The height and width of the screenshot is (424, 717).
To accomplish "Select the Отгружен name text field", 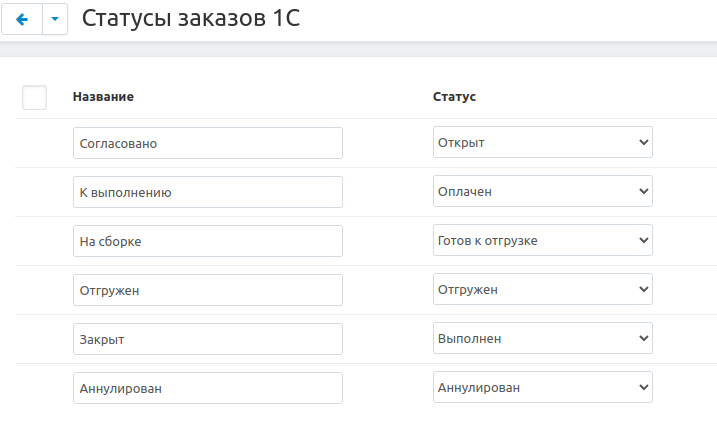I will (x=208, y=290).
